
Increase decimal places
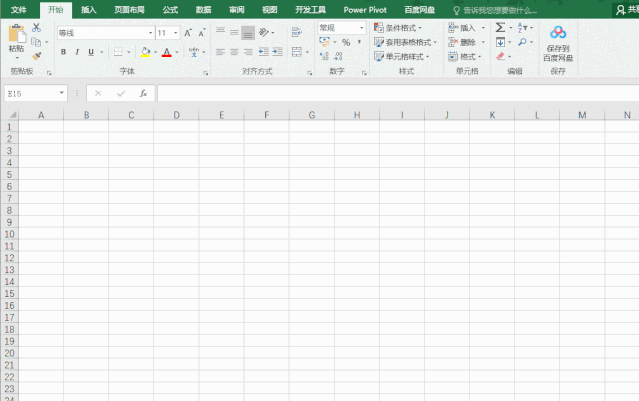click(x=324, y=56)
